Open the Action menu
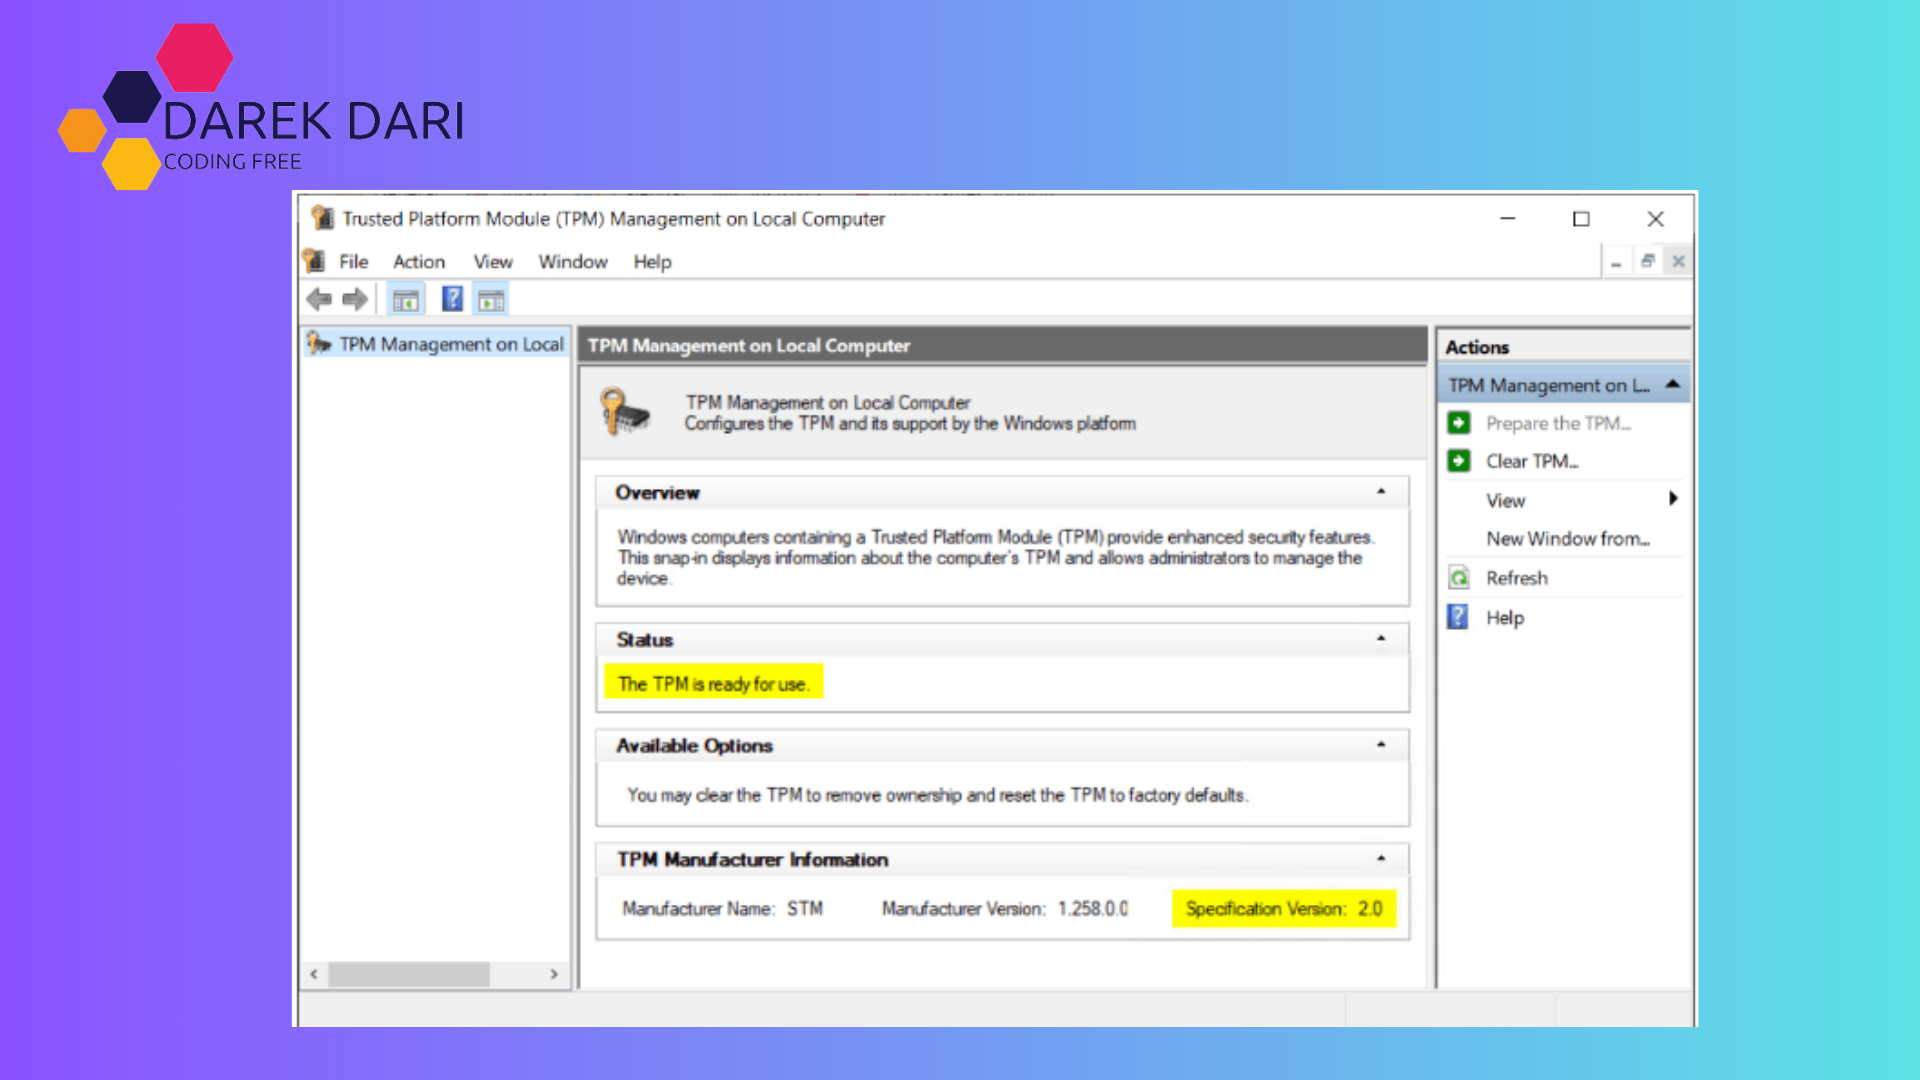The height and width of the screenshot is (1080, 1920). (x=418, y=261)
